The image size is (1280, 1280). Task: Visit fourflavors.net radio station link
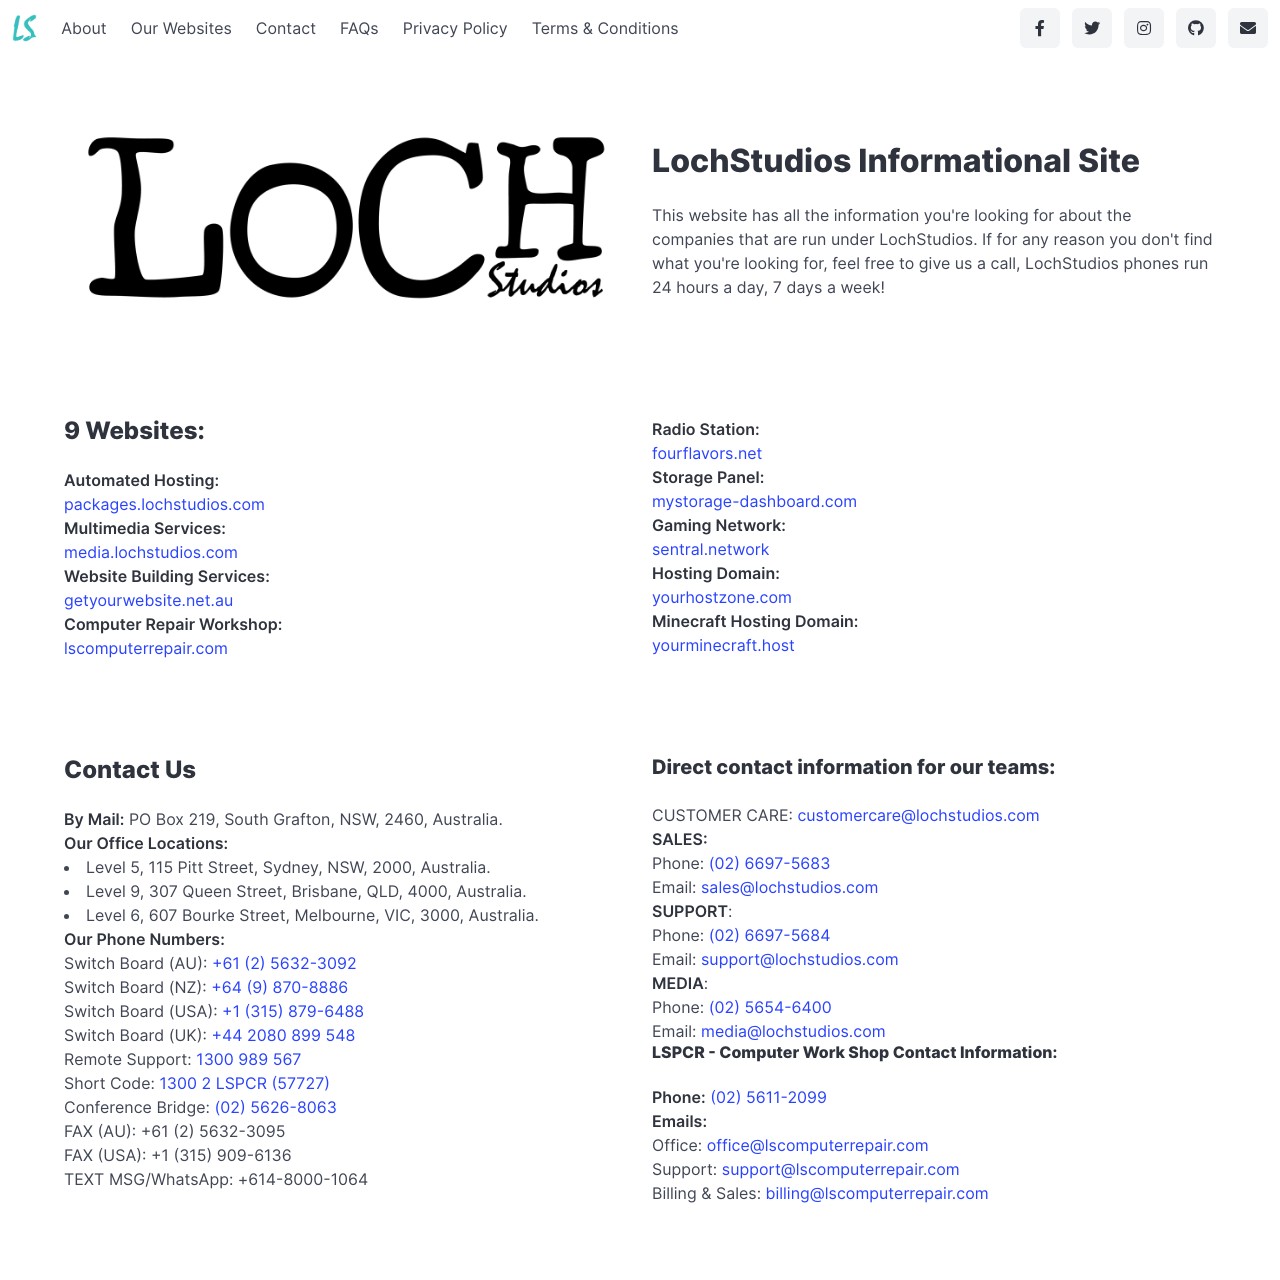click(707, 453)
